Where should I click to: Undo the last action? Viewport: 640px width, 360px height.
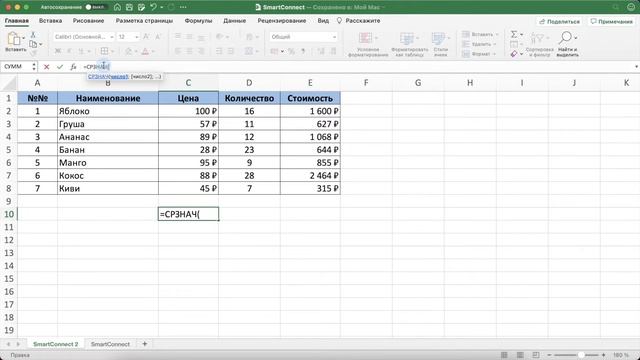153,7
